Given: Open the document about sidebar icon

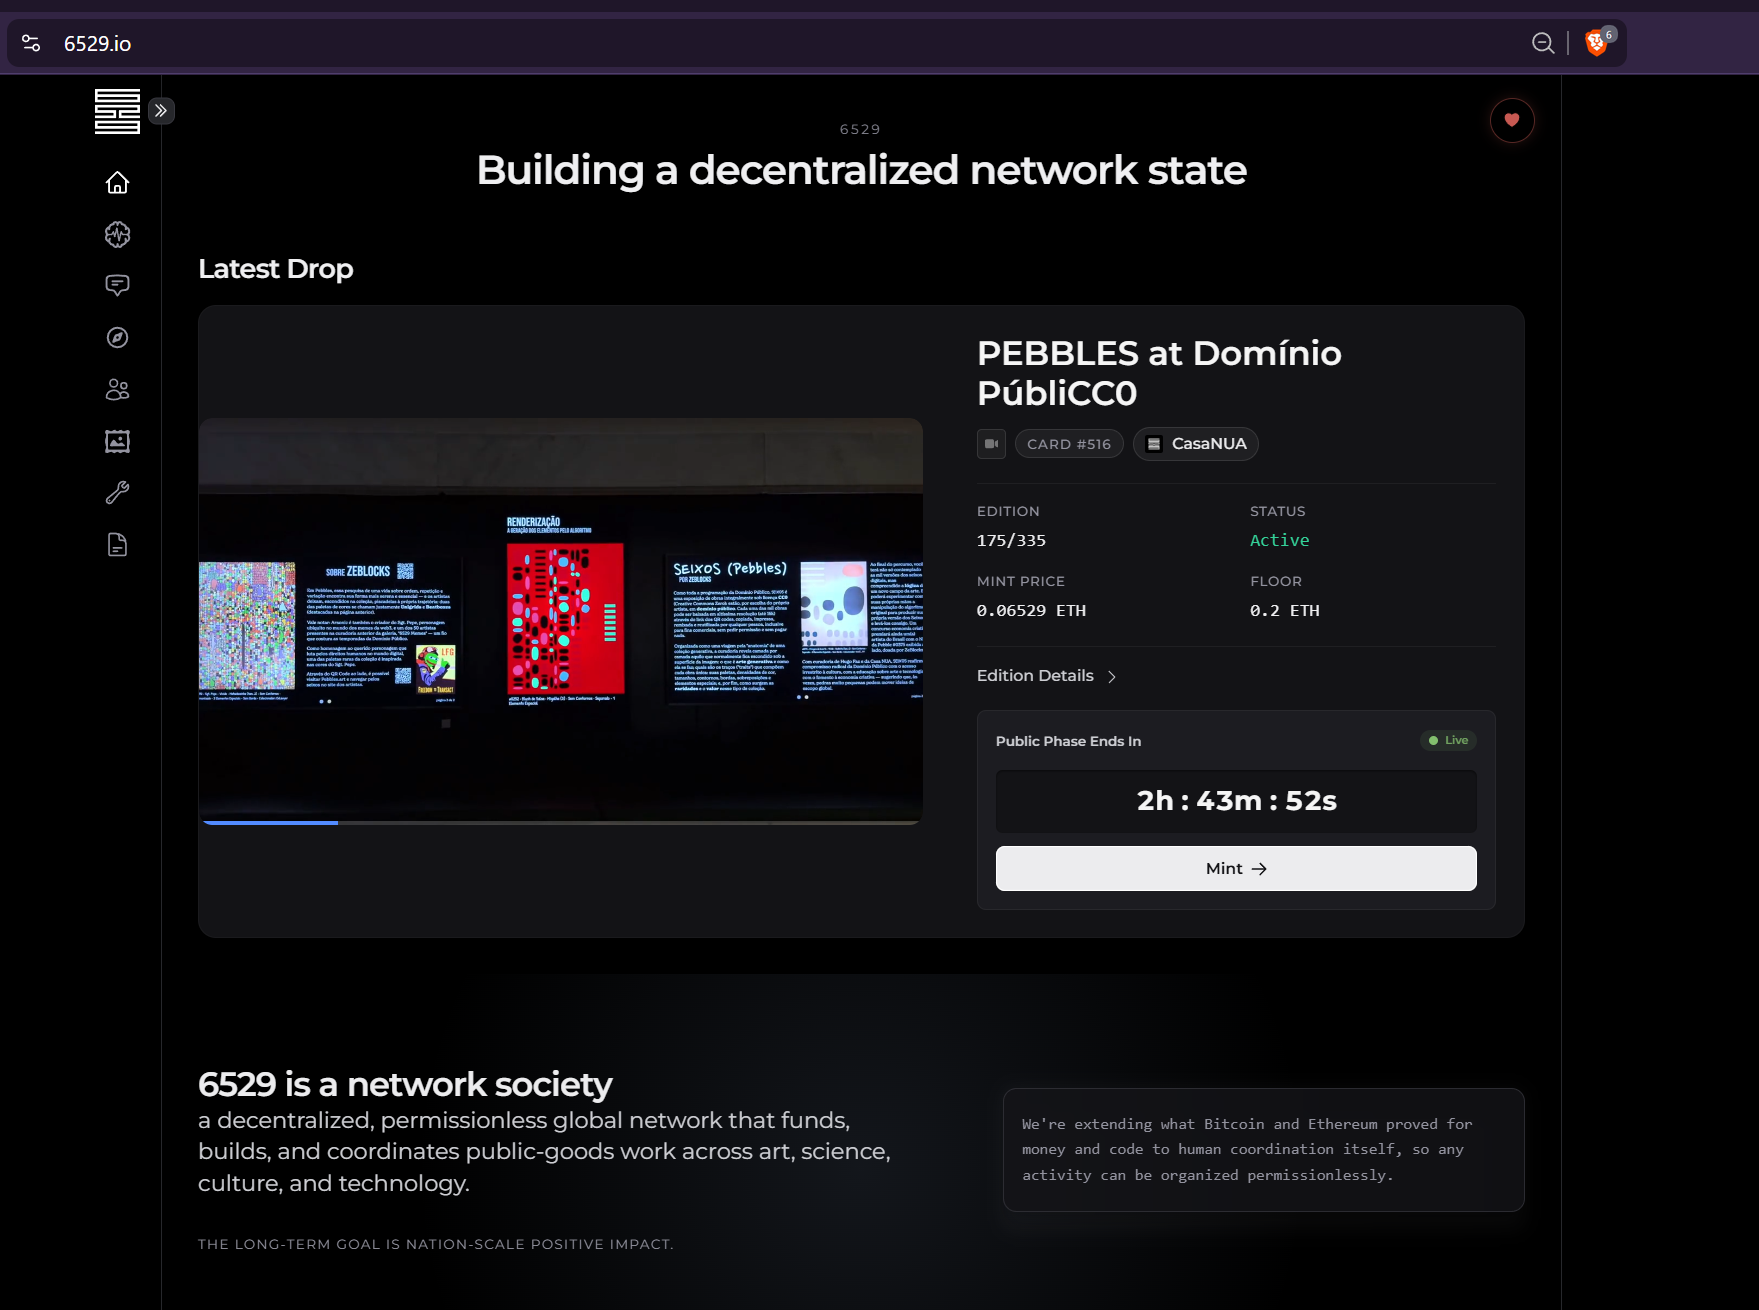Looking at the screenshot, I should [x=117, y=545].
